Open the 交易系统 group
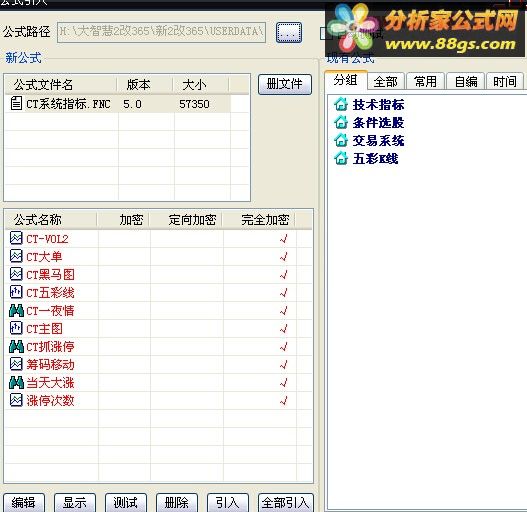Image resolution: width=527 pixels, height=512 pixels. pos(378,141)
